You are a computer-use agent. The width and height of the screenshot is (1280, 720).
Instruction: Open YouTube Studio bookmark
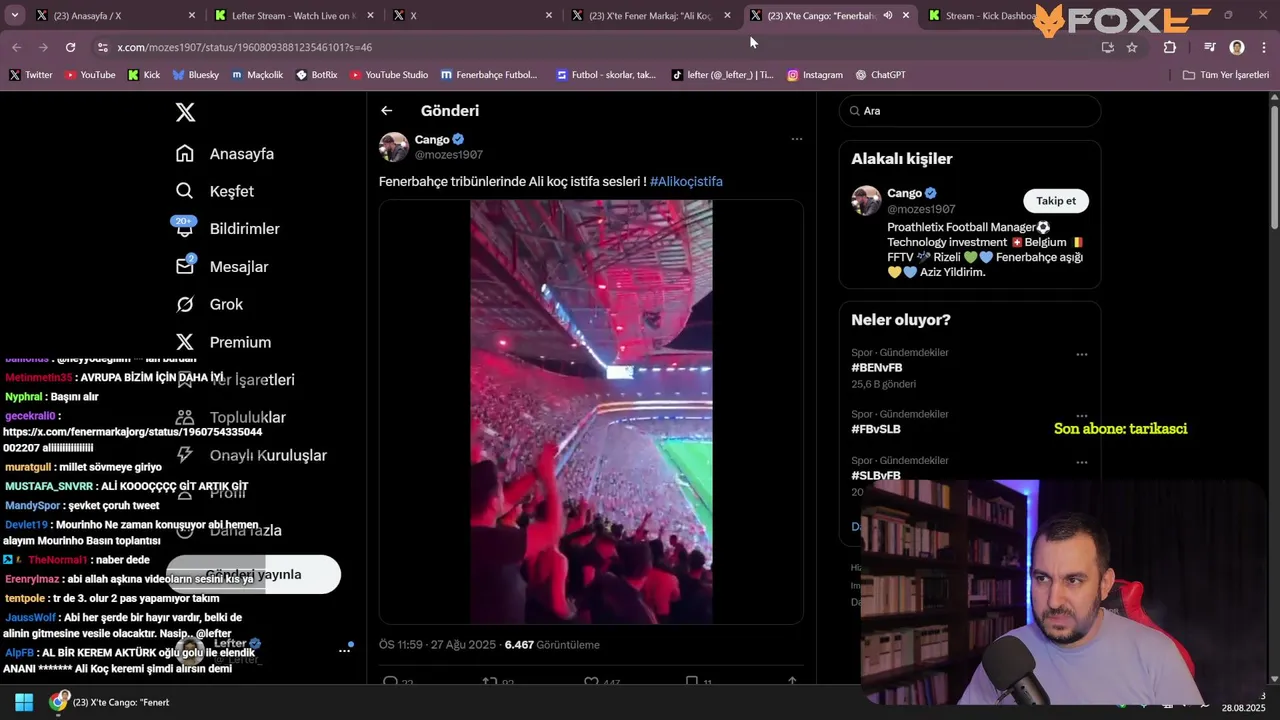click(389, 75)
